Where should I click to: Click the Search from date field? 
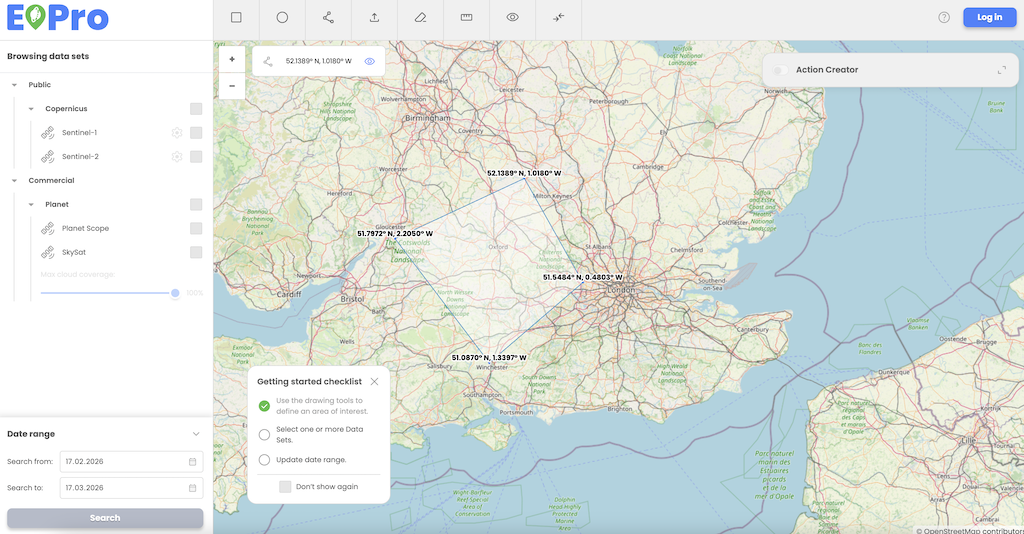[131, 462]
